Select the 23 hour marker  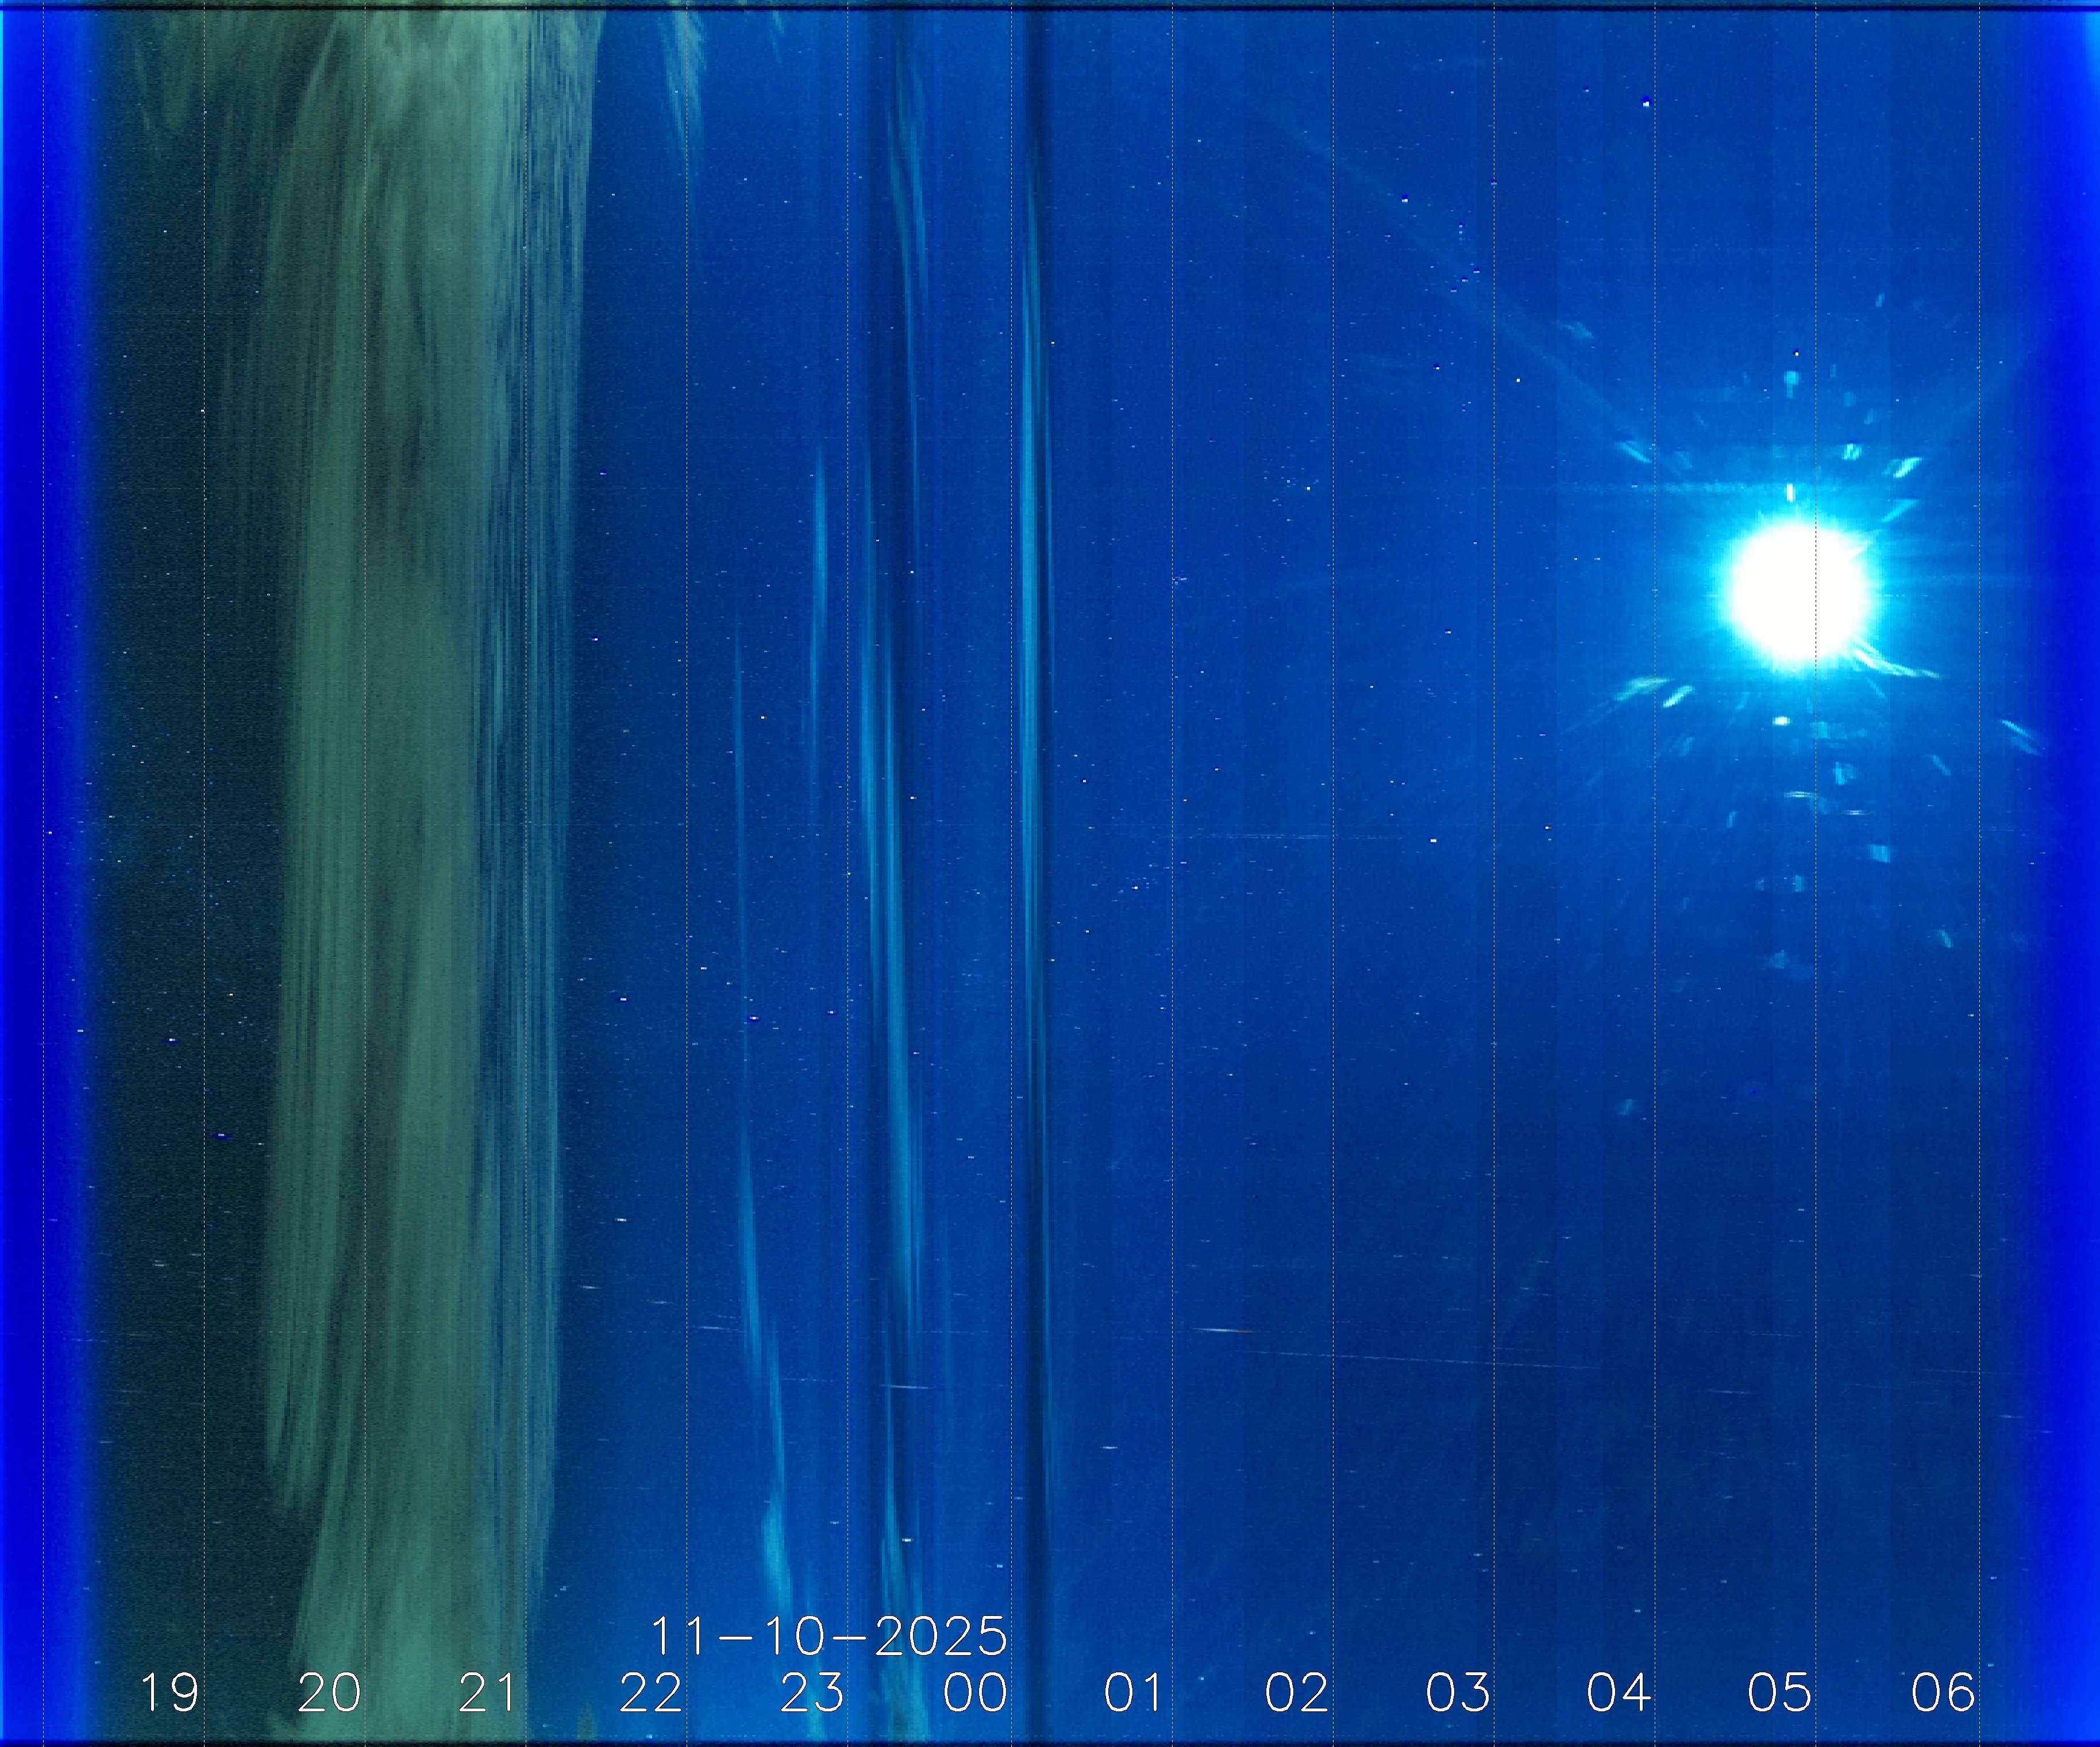click(812, 1693)
